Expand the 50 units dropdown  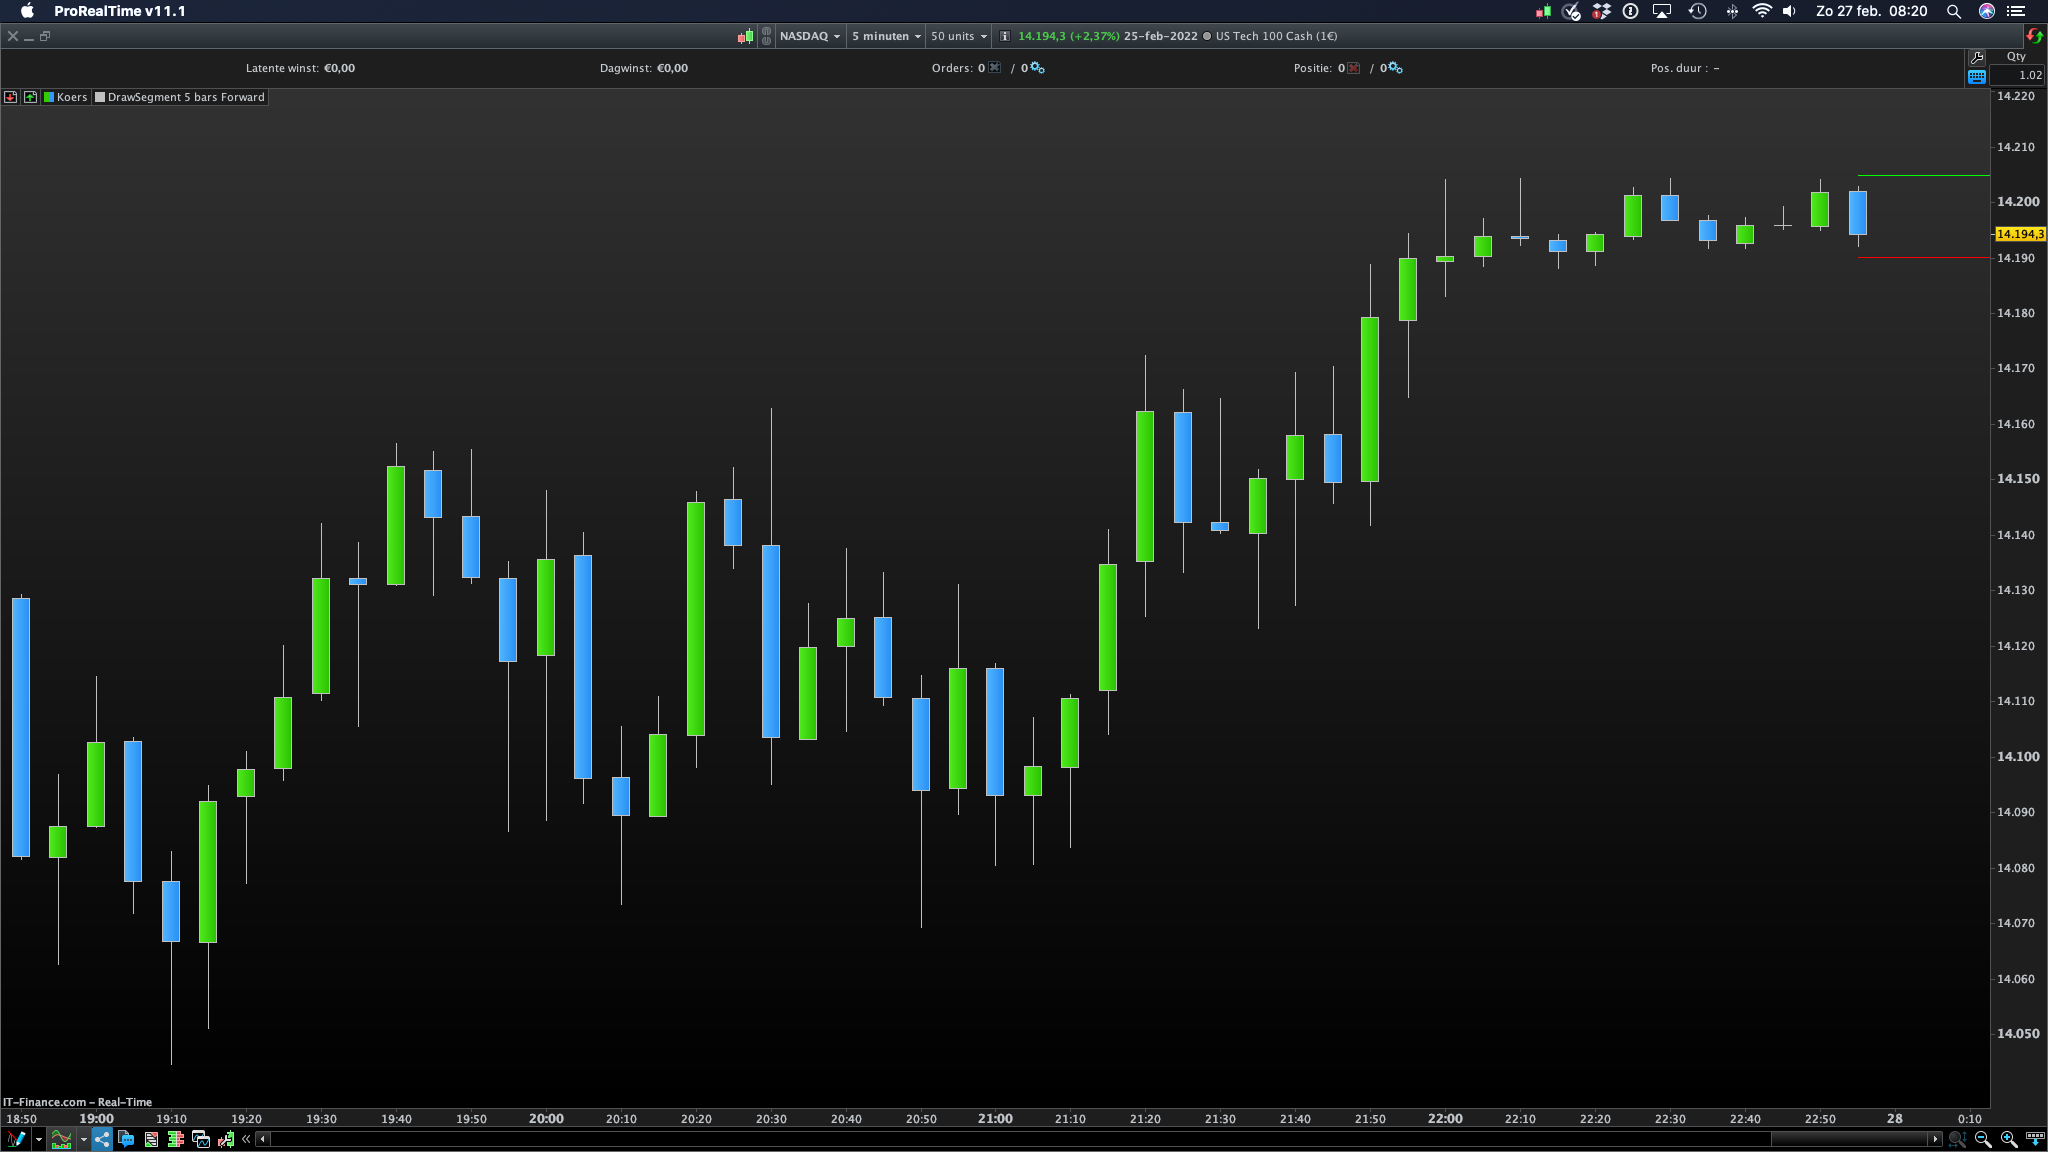pos(958,36)
